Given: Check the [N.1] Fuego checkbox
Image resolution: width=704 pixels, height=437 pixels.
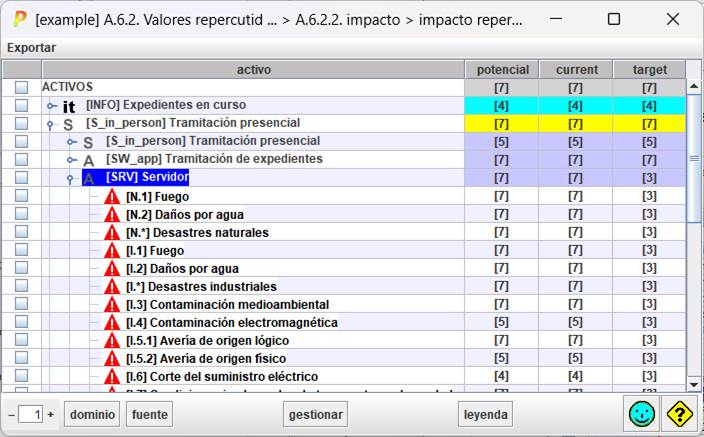Looking at the screenshot, I should [21, 195].
